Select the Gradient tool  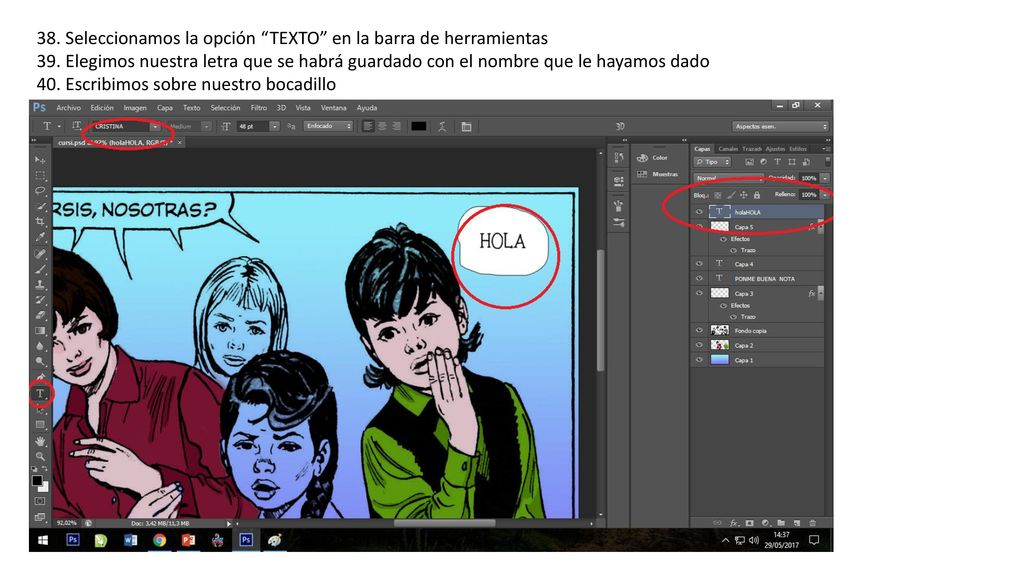click(40, 330)
